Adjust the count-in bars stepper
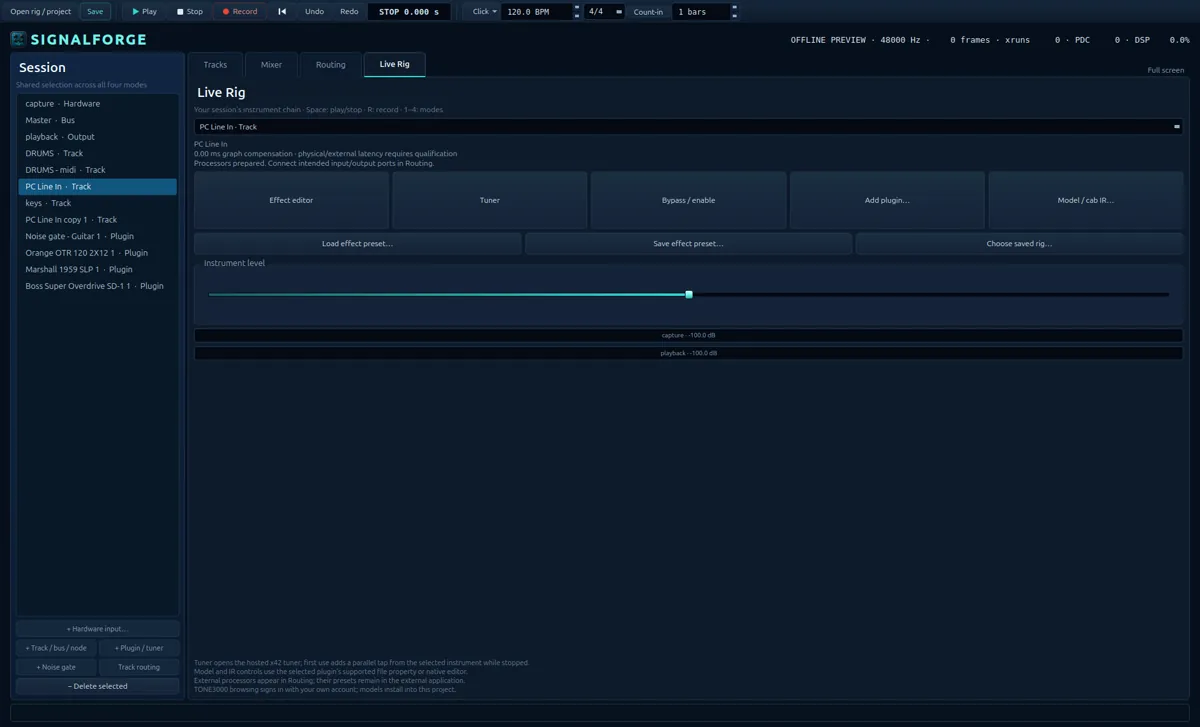This screenshot has height=727, width=1200. click(x=736, y=12)
